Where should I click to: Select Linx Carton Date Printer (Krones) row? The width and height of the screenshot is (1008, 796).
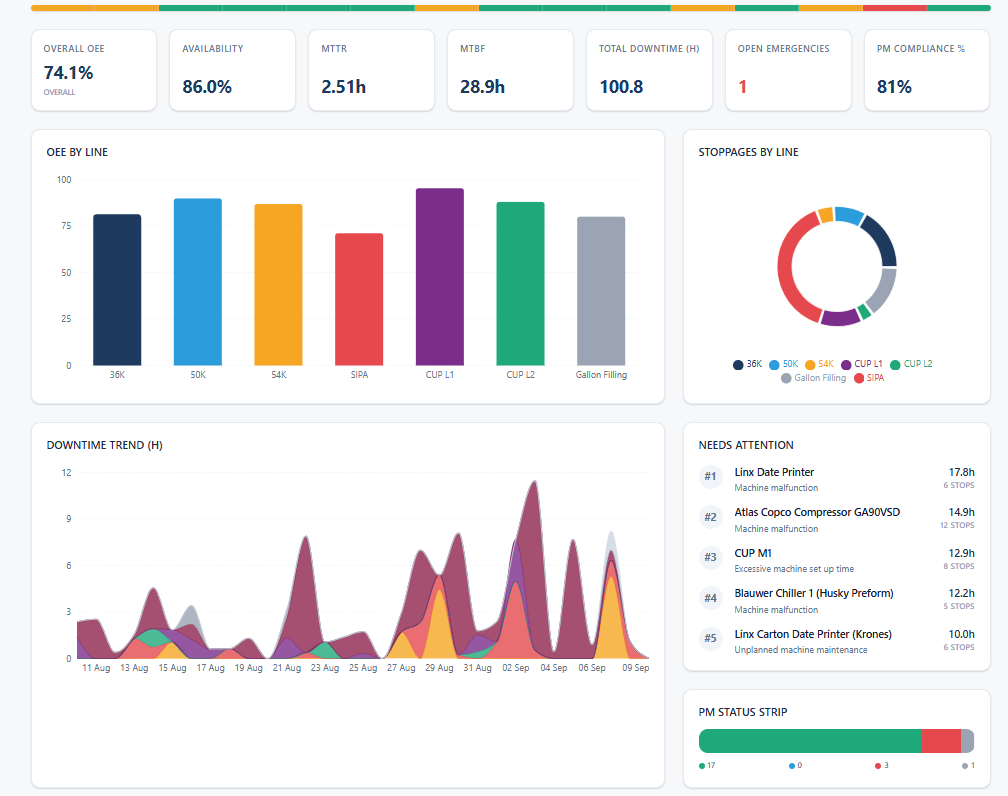click(836, 642)
